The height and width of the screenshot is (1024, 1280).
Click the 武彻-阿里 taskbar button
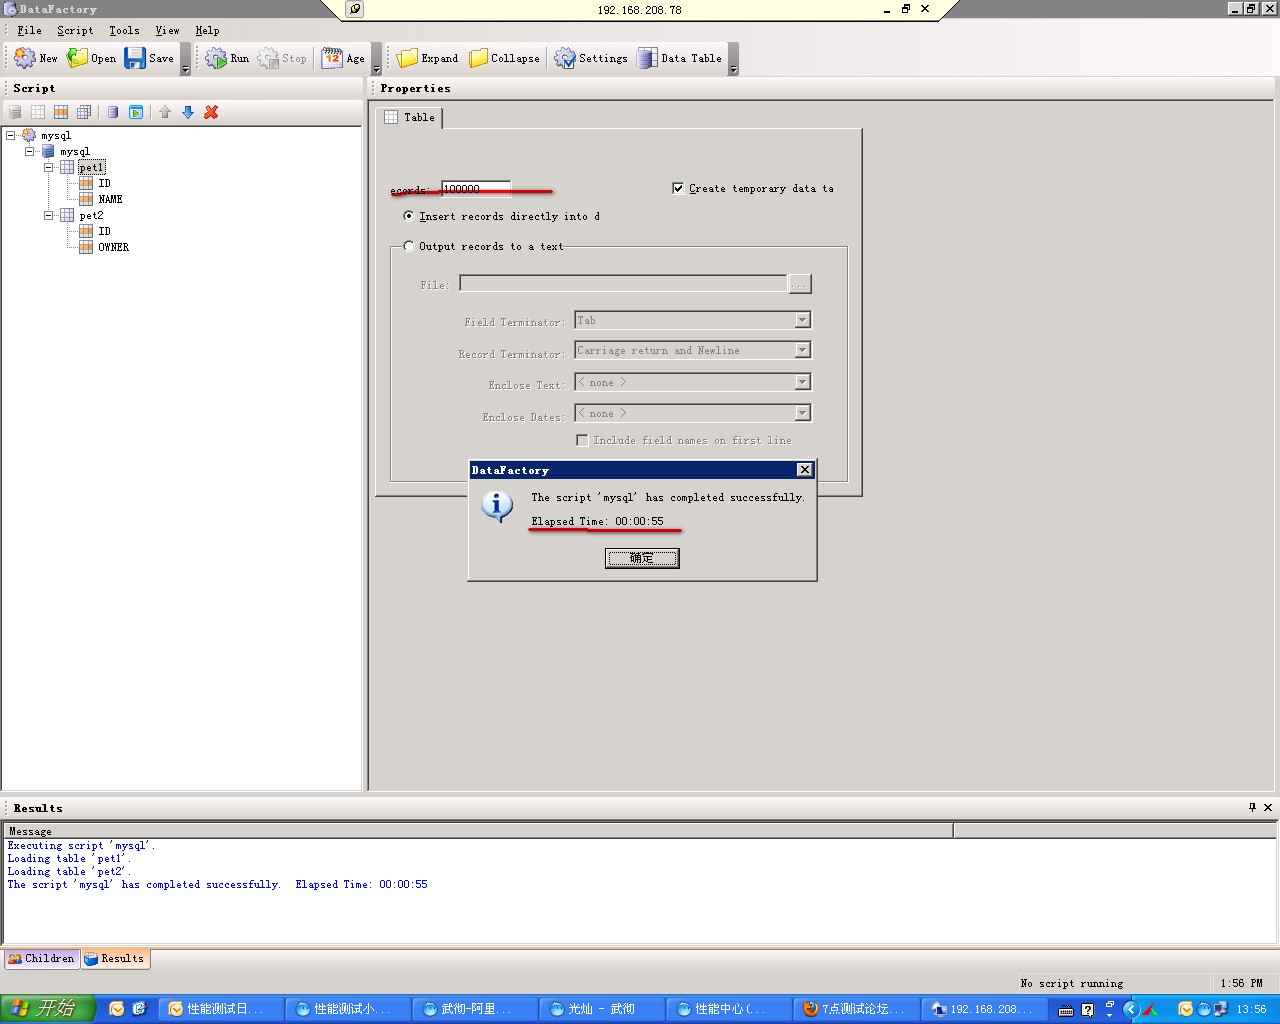[476, 1009]
